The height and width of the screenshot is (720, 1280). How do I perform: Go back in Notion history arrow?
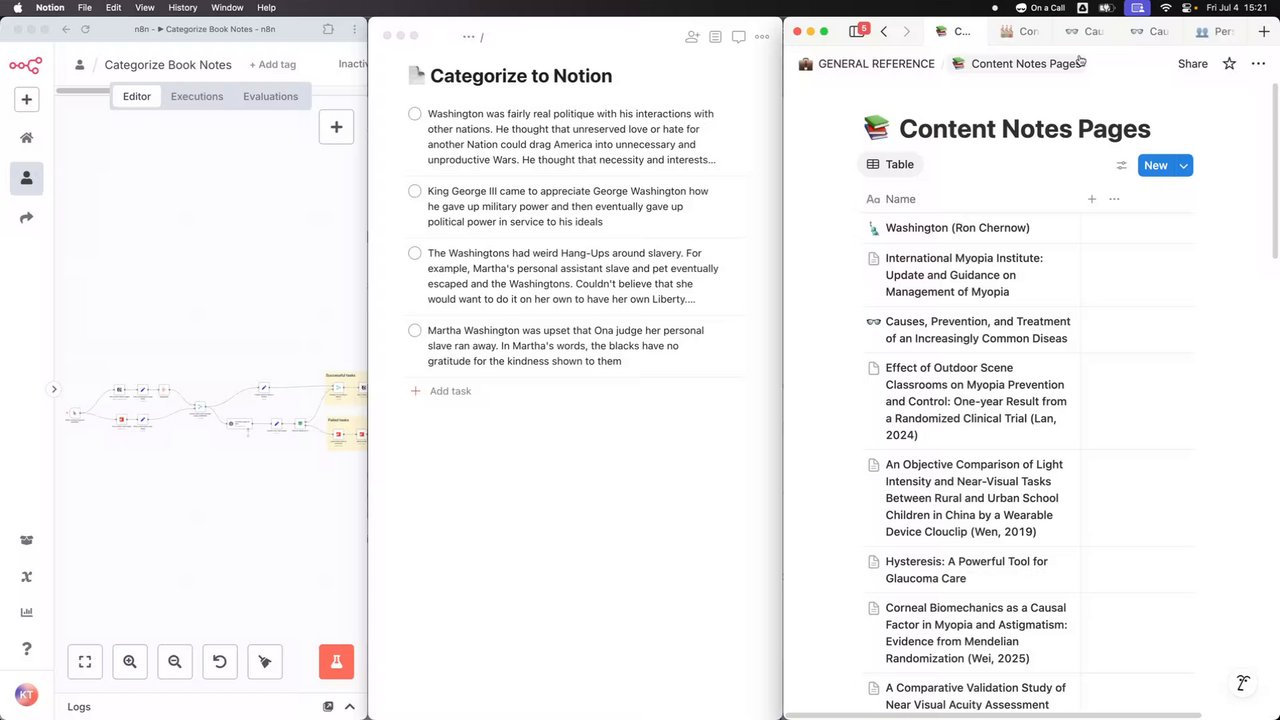(x=884, y=31)
